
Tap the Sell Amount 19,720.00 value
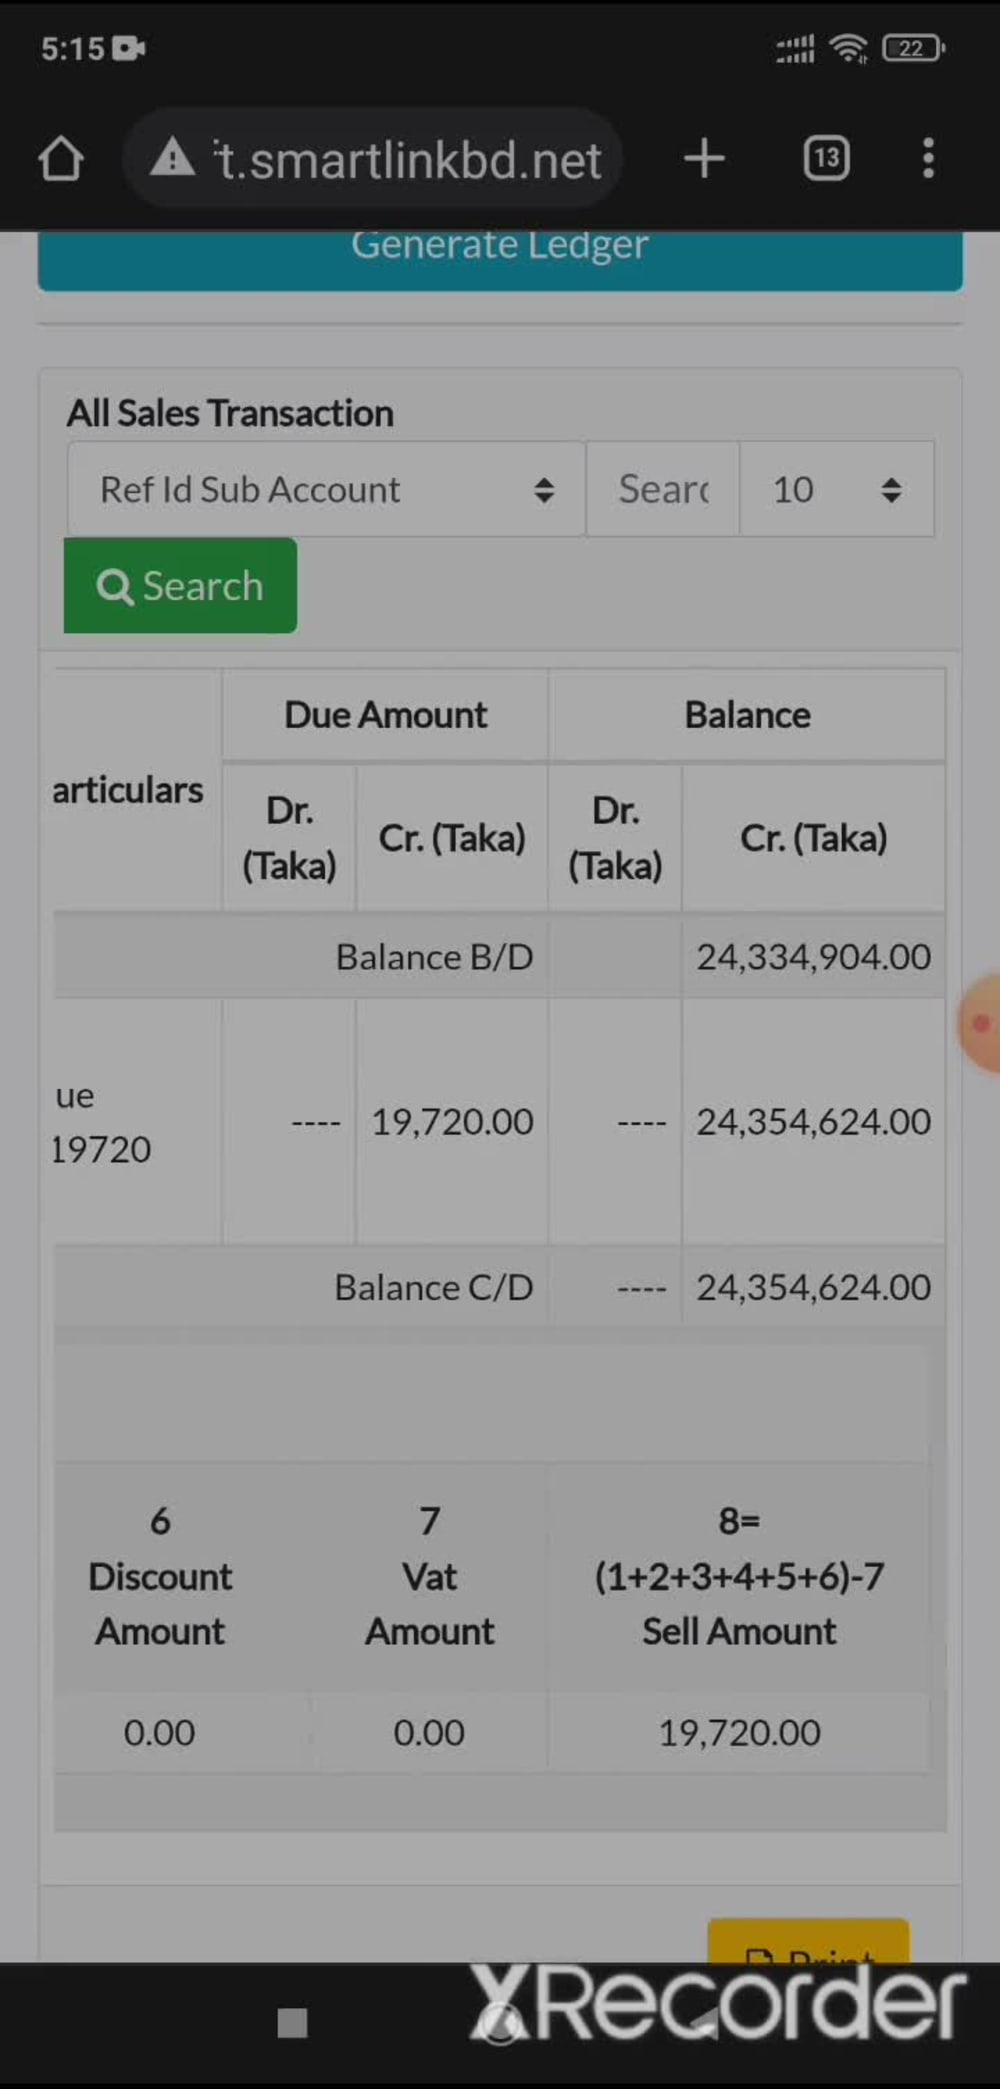click(x=739, y=1732)
